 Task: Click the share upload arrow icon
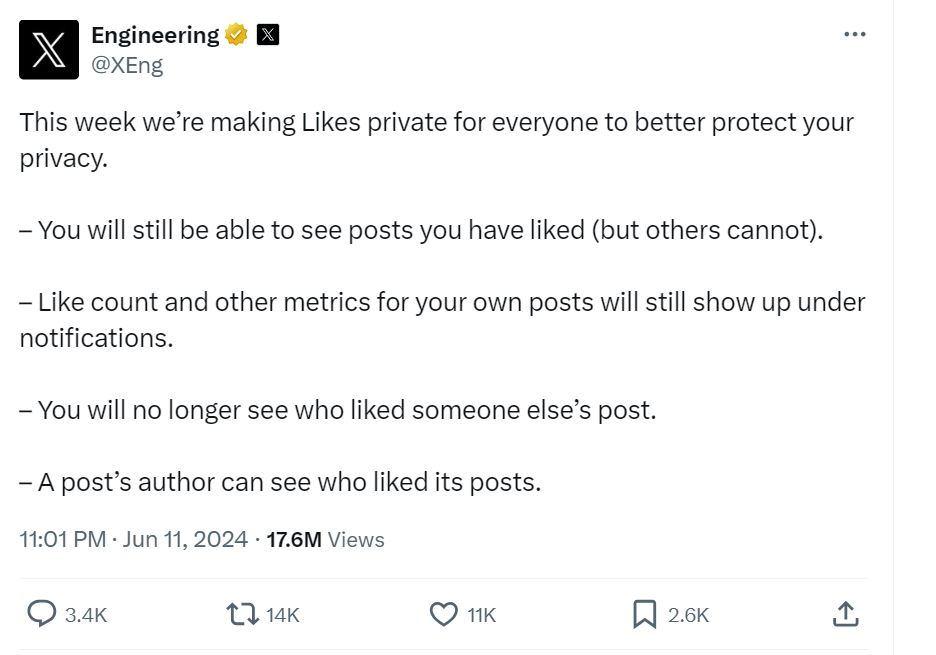pyautogui.click(x=845, y=613)
